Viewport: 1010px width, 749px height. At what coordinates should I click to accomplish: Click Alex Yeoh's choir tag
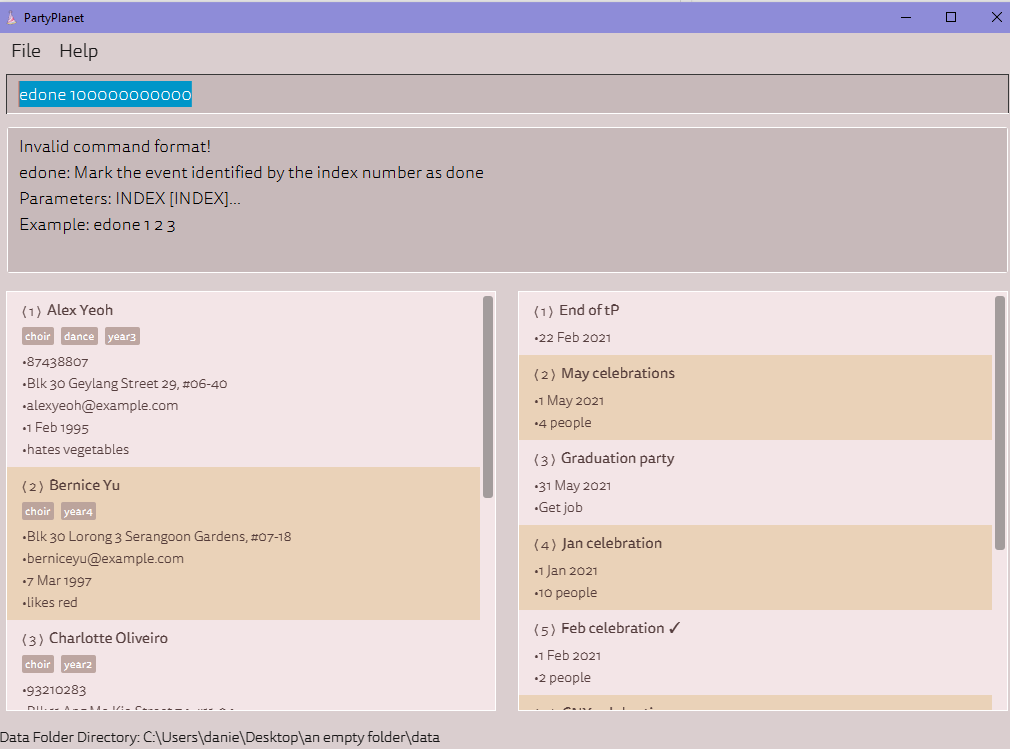(x=38, y=336)
